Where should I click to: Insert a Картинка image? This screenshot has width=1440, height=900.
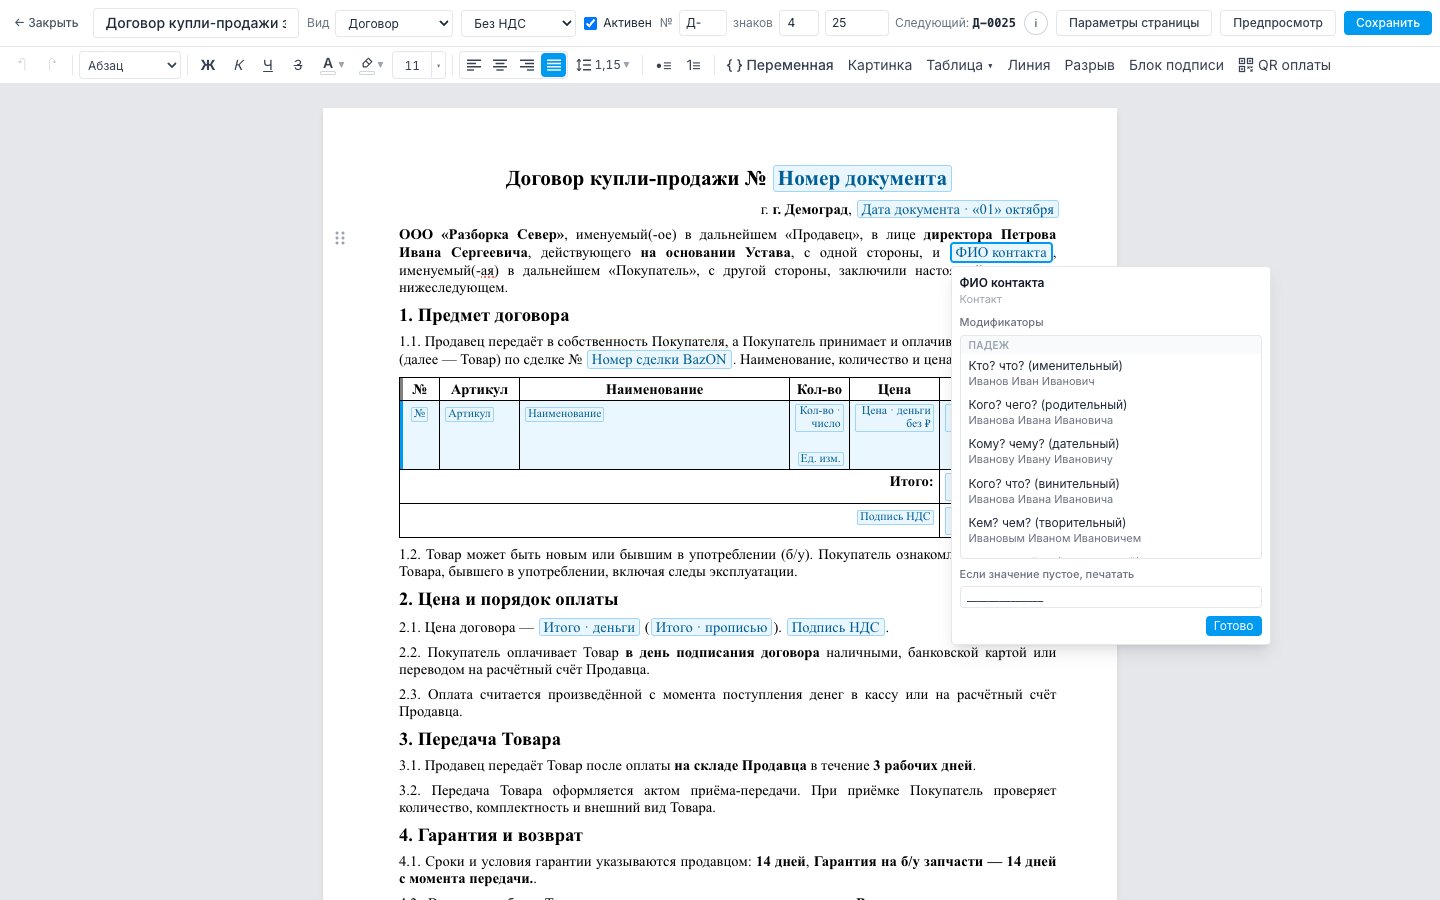click(x=879, y=65)
